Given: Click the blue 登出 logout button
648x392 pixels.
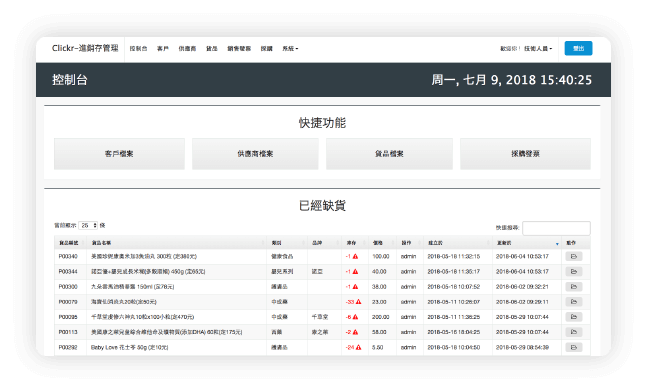Looking at the screenshot, I should click(x=579, y=48).
